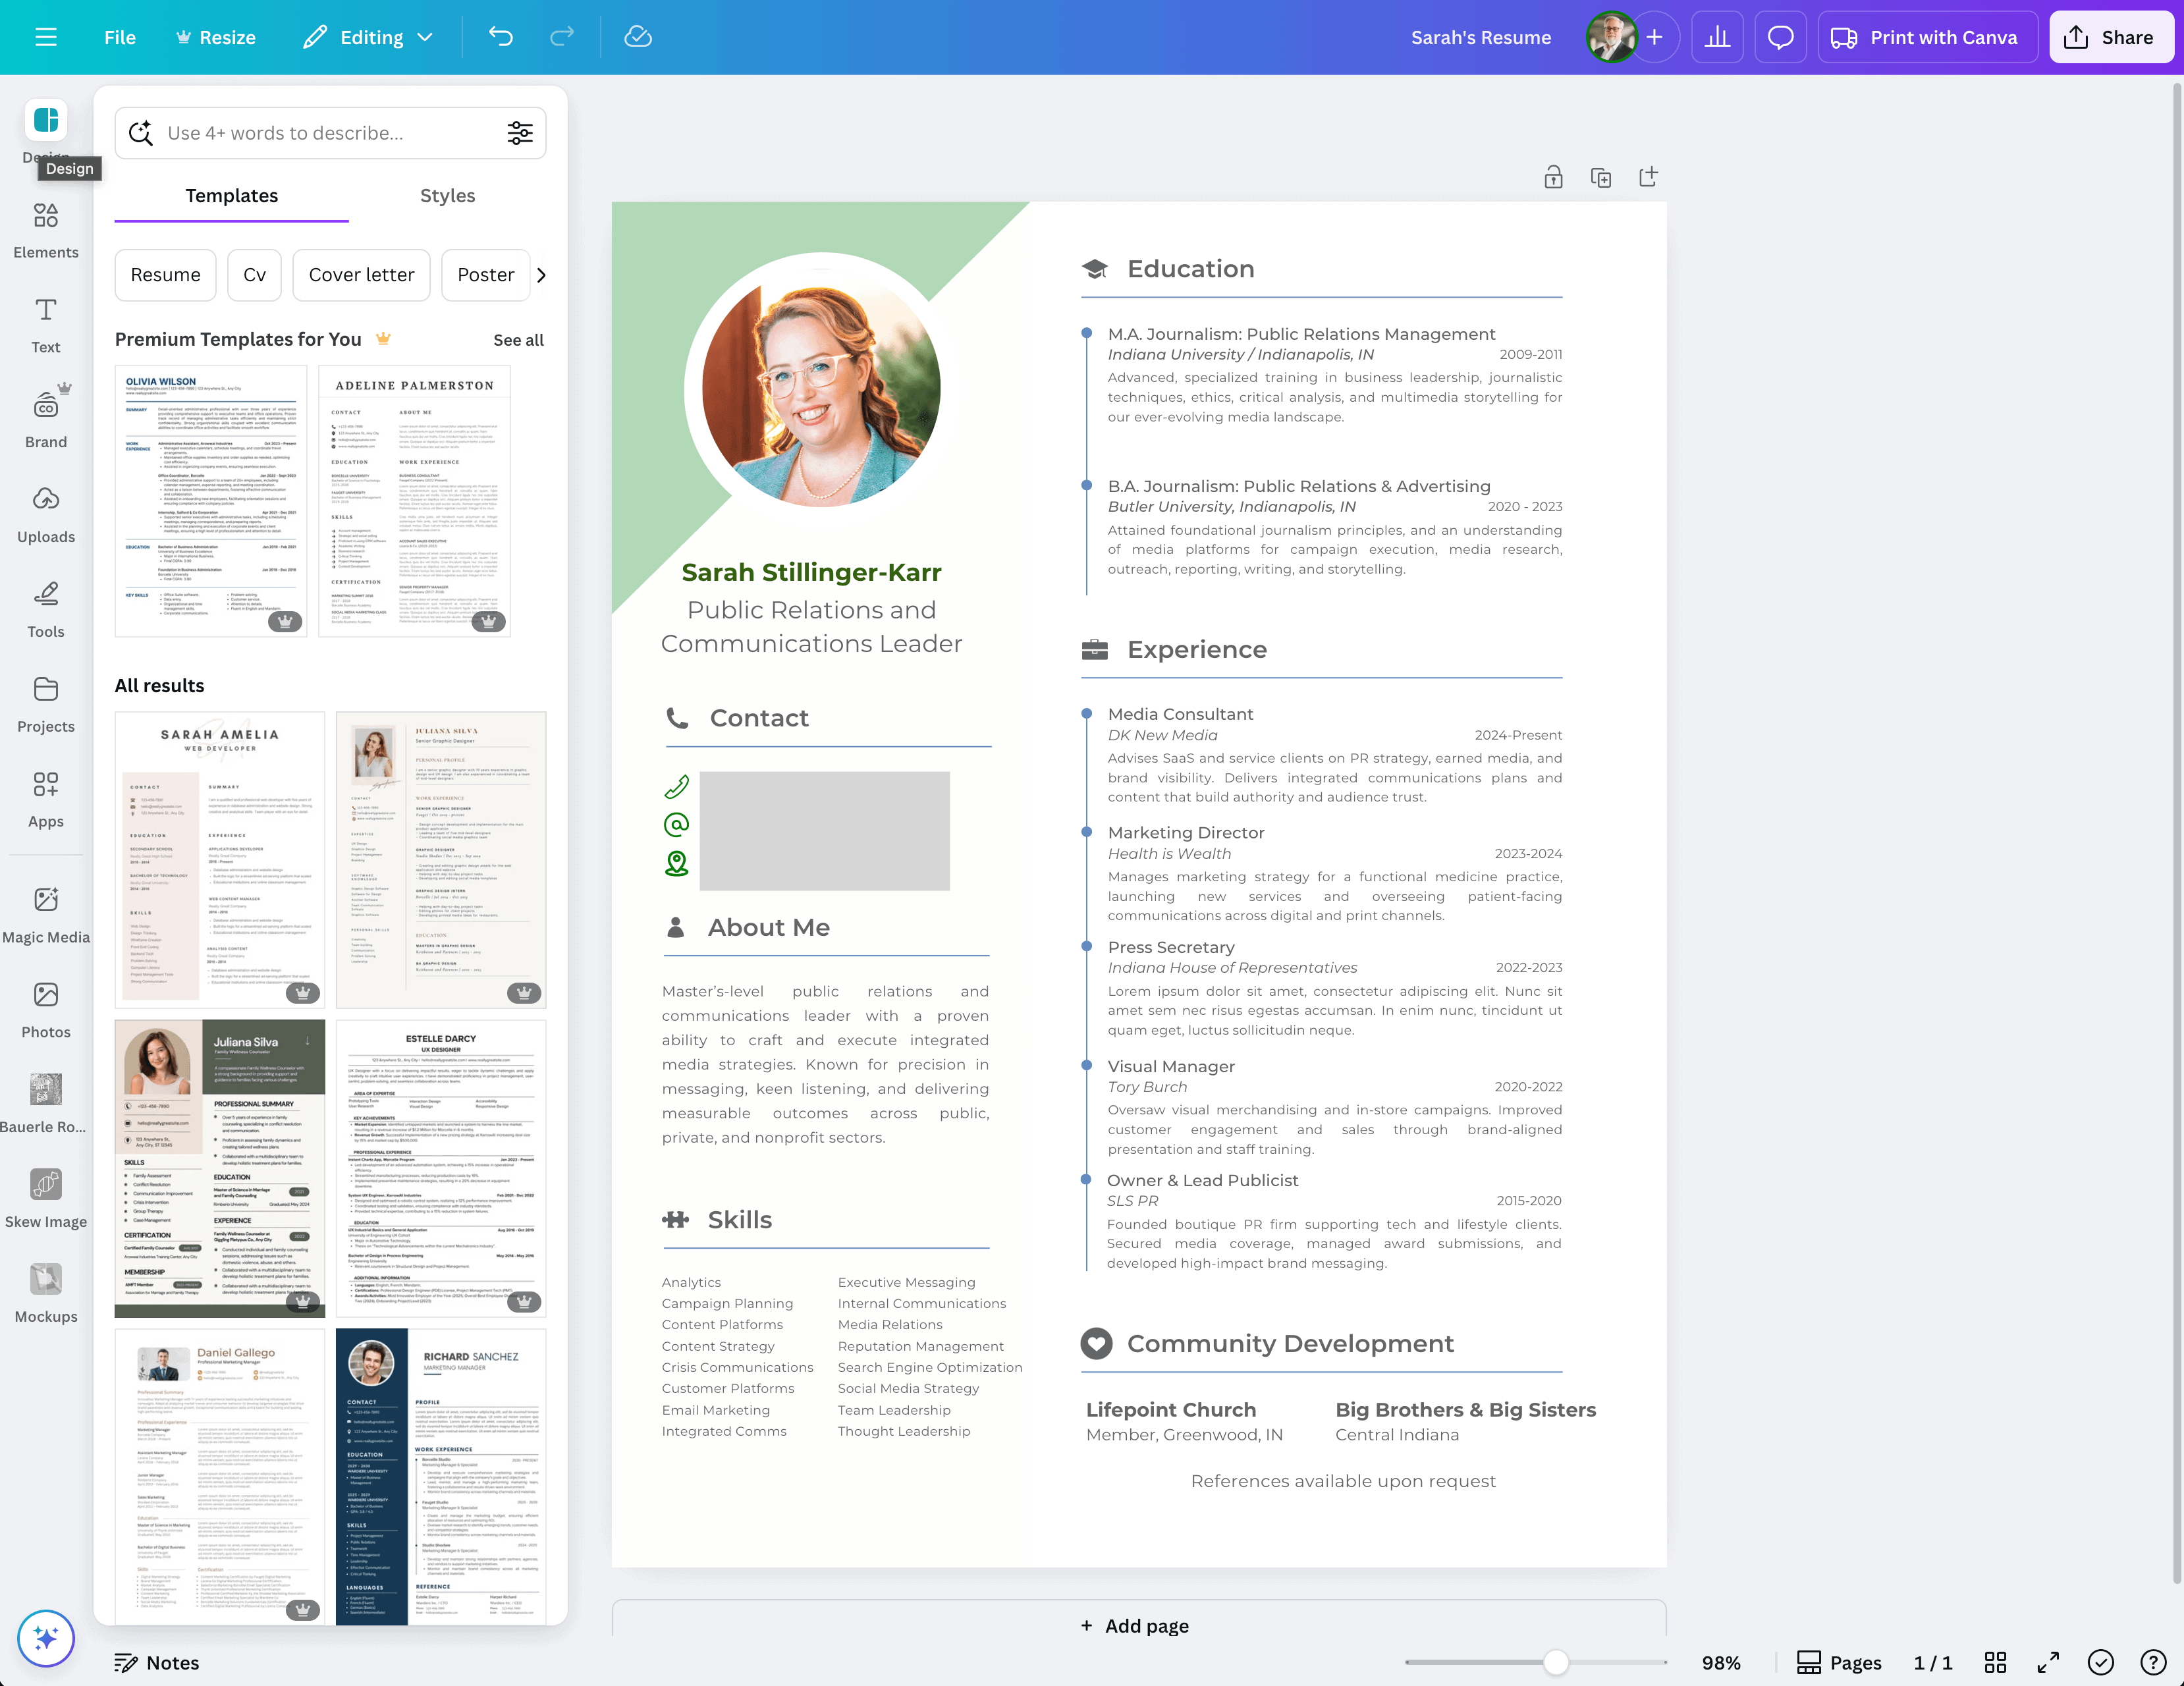
Task: Lock the page with the padlock icon
Action: [1552, 178]
